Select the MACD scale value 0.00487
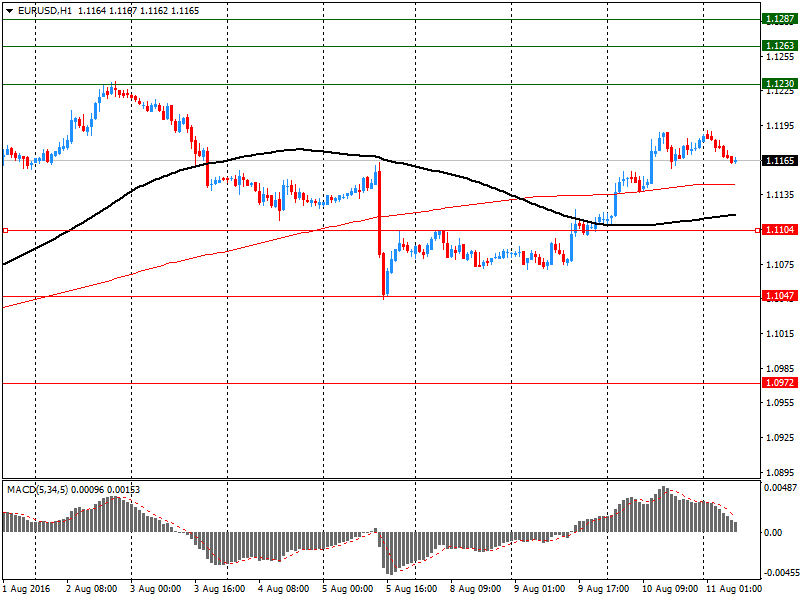The width and height of the screenshot is (800, 600). click(x=780, y=488)
